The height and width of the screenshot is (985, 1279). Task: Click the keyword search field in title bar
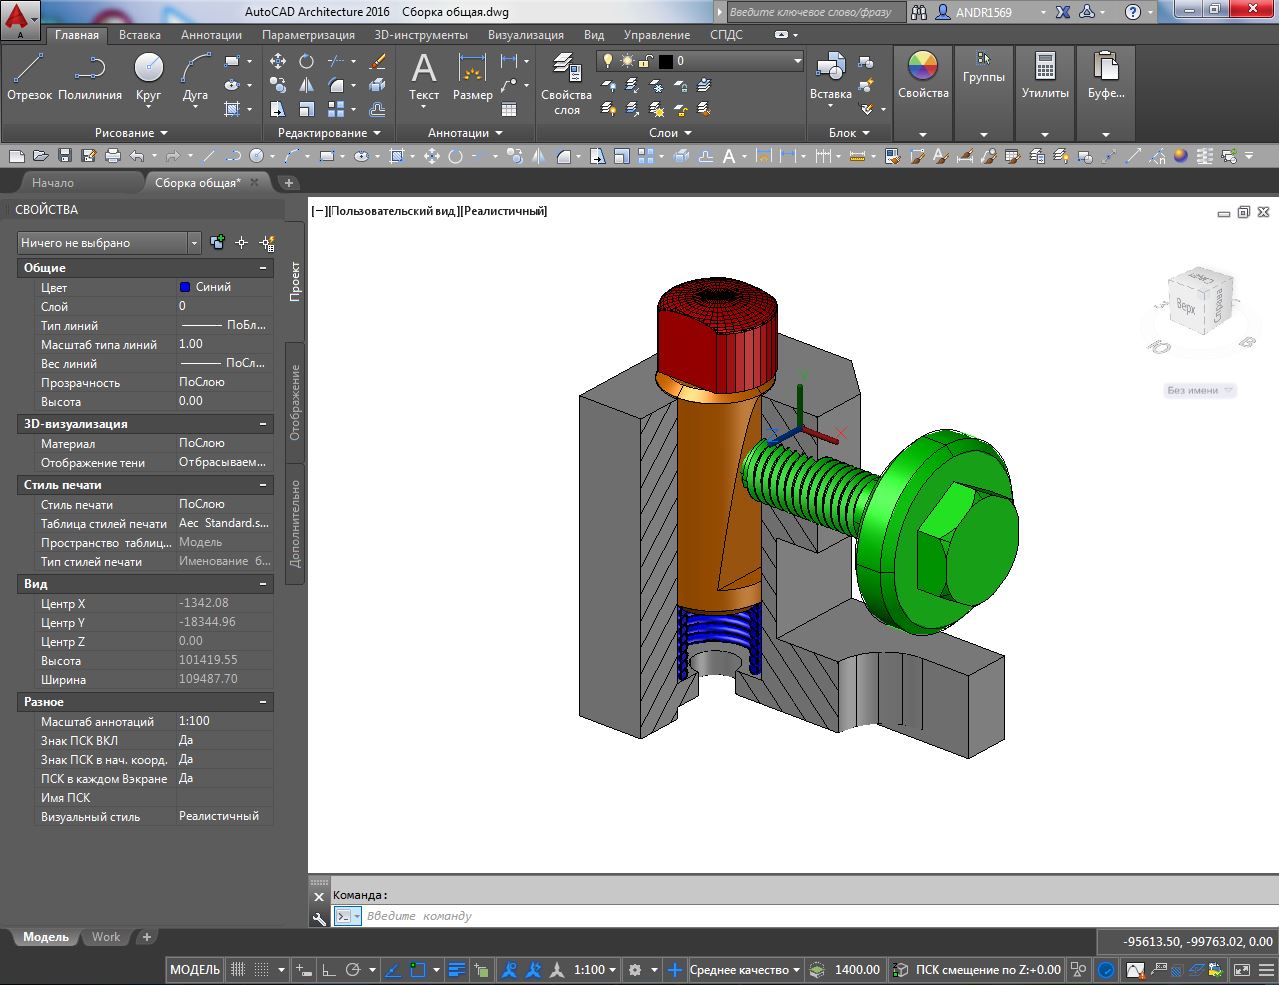(x=815, y=12)
